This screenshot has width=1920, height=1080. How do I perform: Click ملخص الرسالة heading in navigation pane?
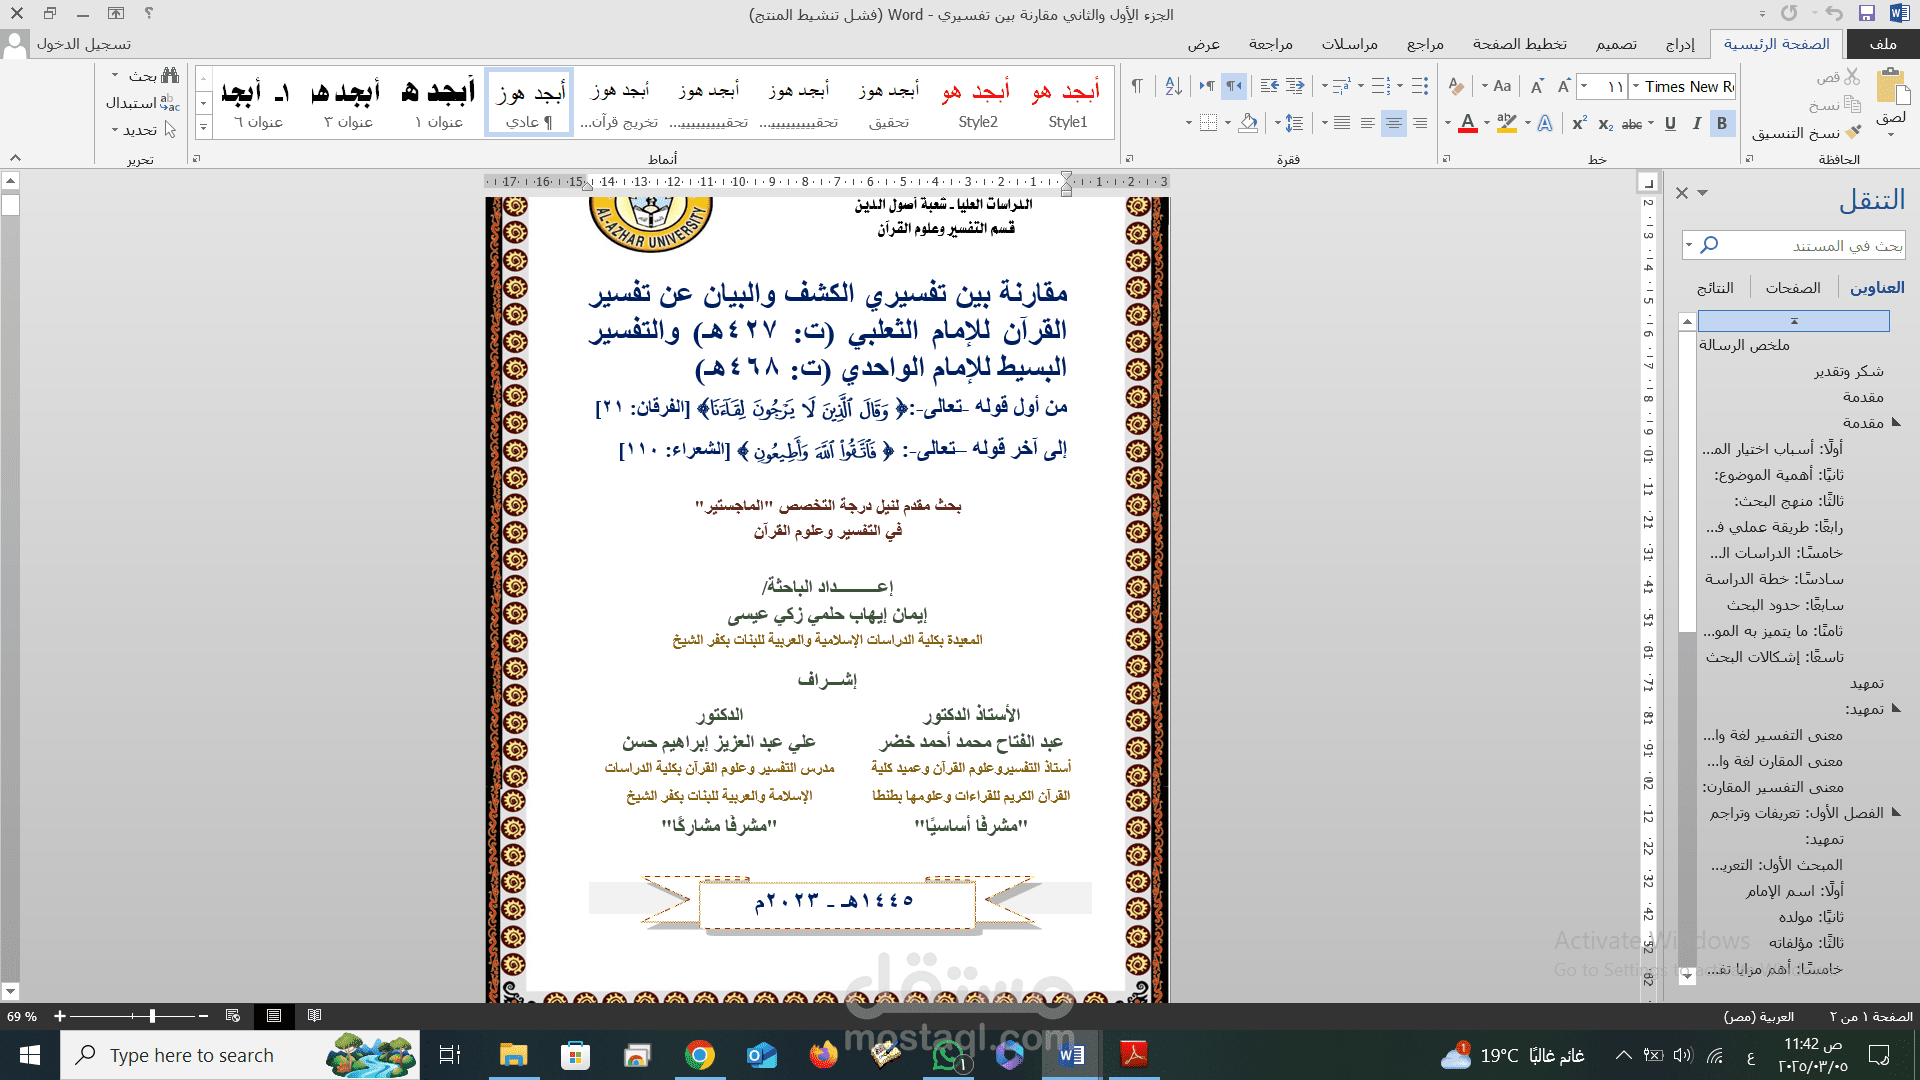click(1744, 345)
